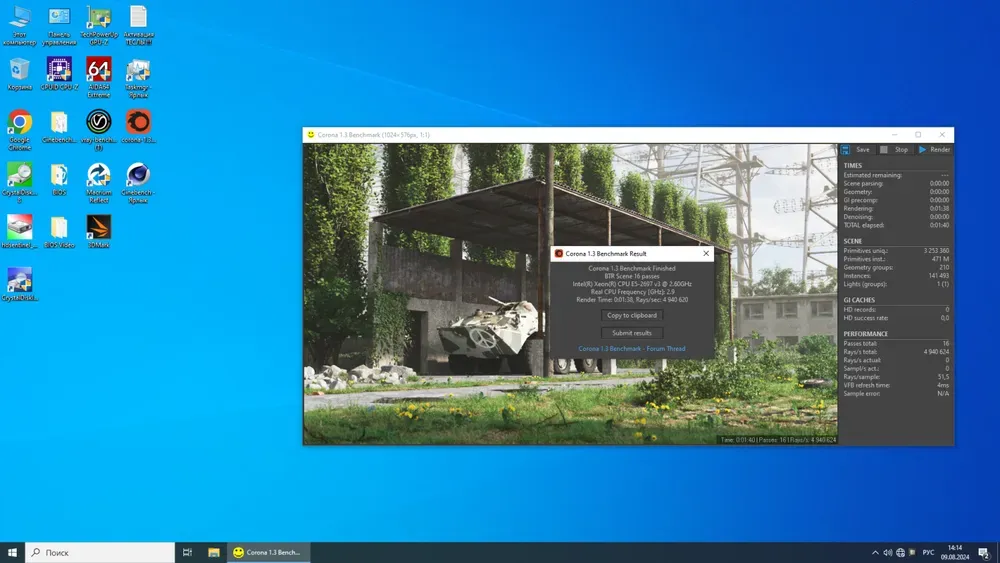Switch the input language РУС indicator
The image size is (1000, 563).
pos(928,552)
